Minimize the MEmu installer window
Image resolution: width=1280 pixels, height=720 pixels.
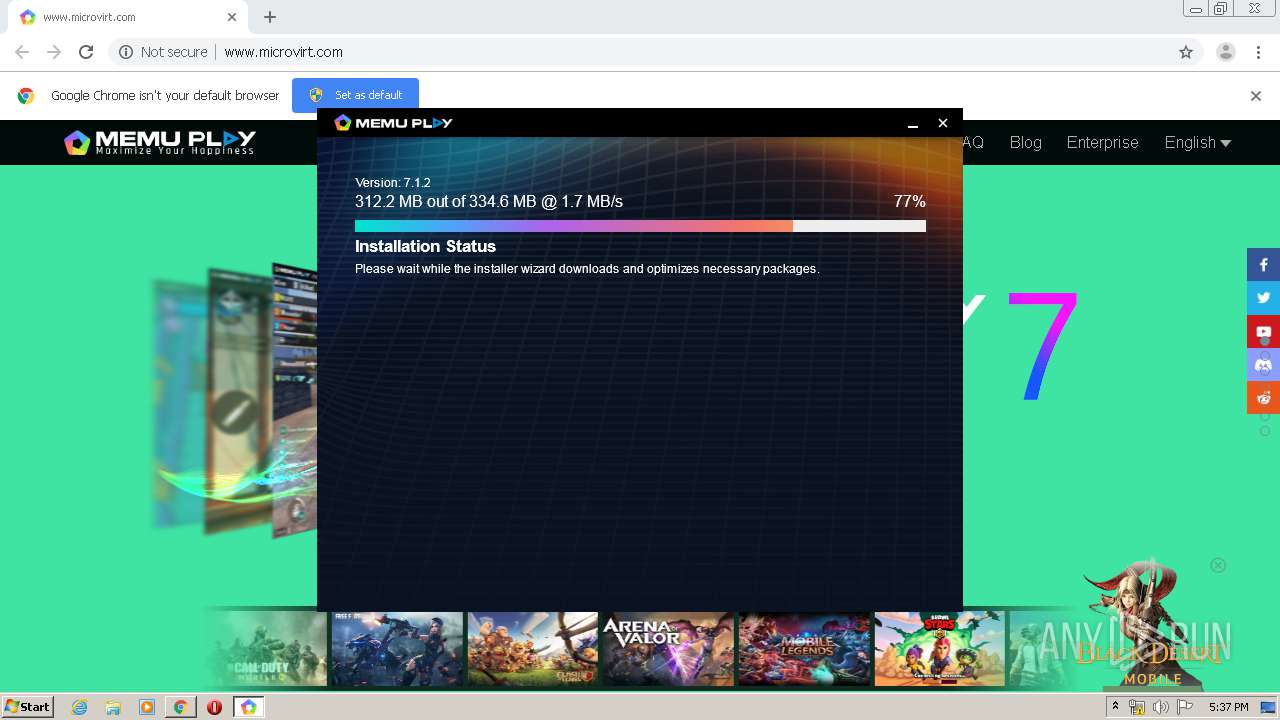(912, 123)
